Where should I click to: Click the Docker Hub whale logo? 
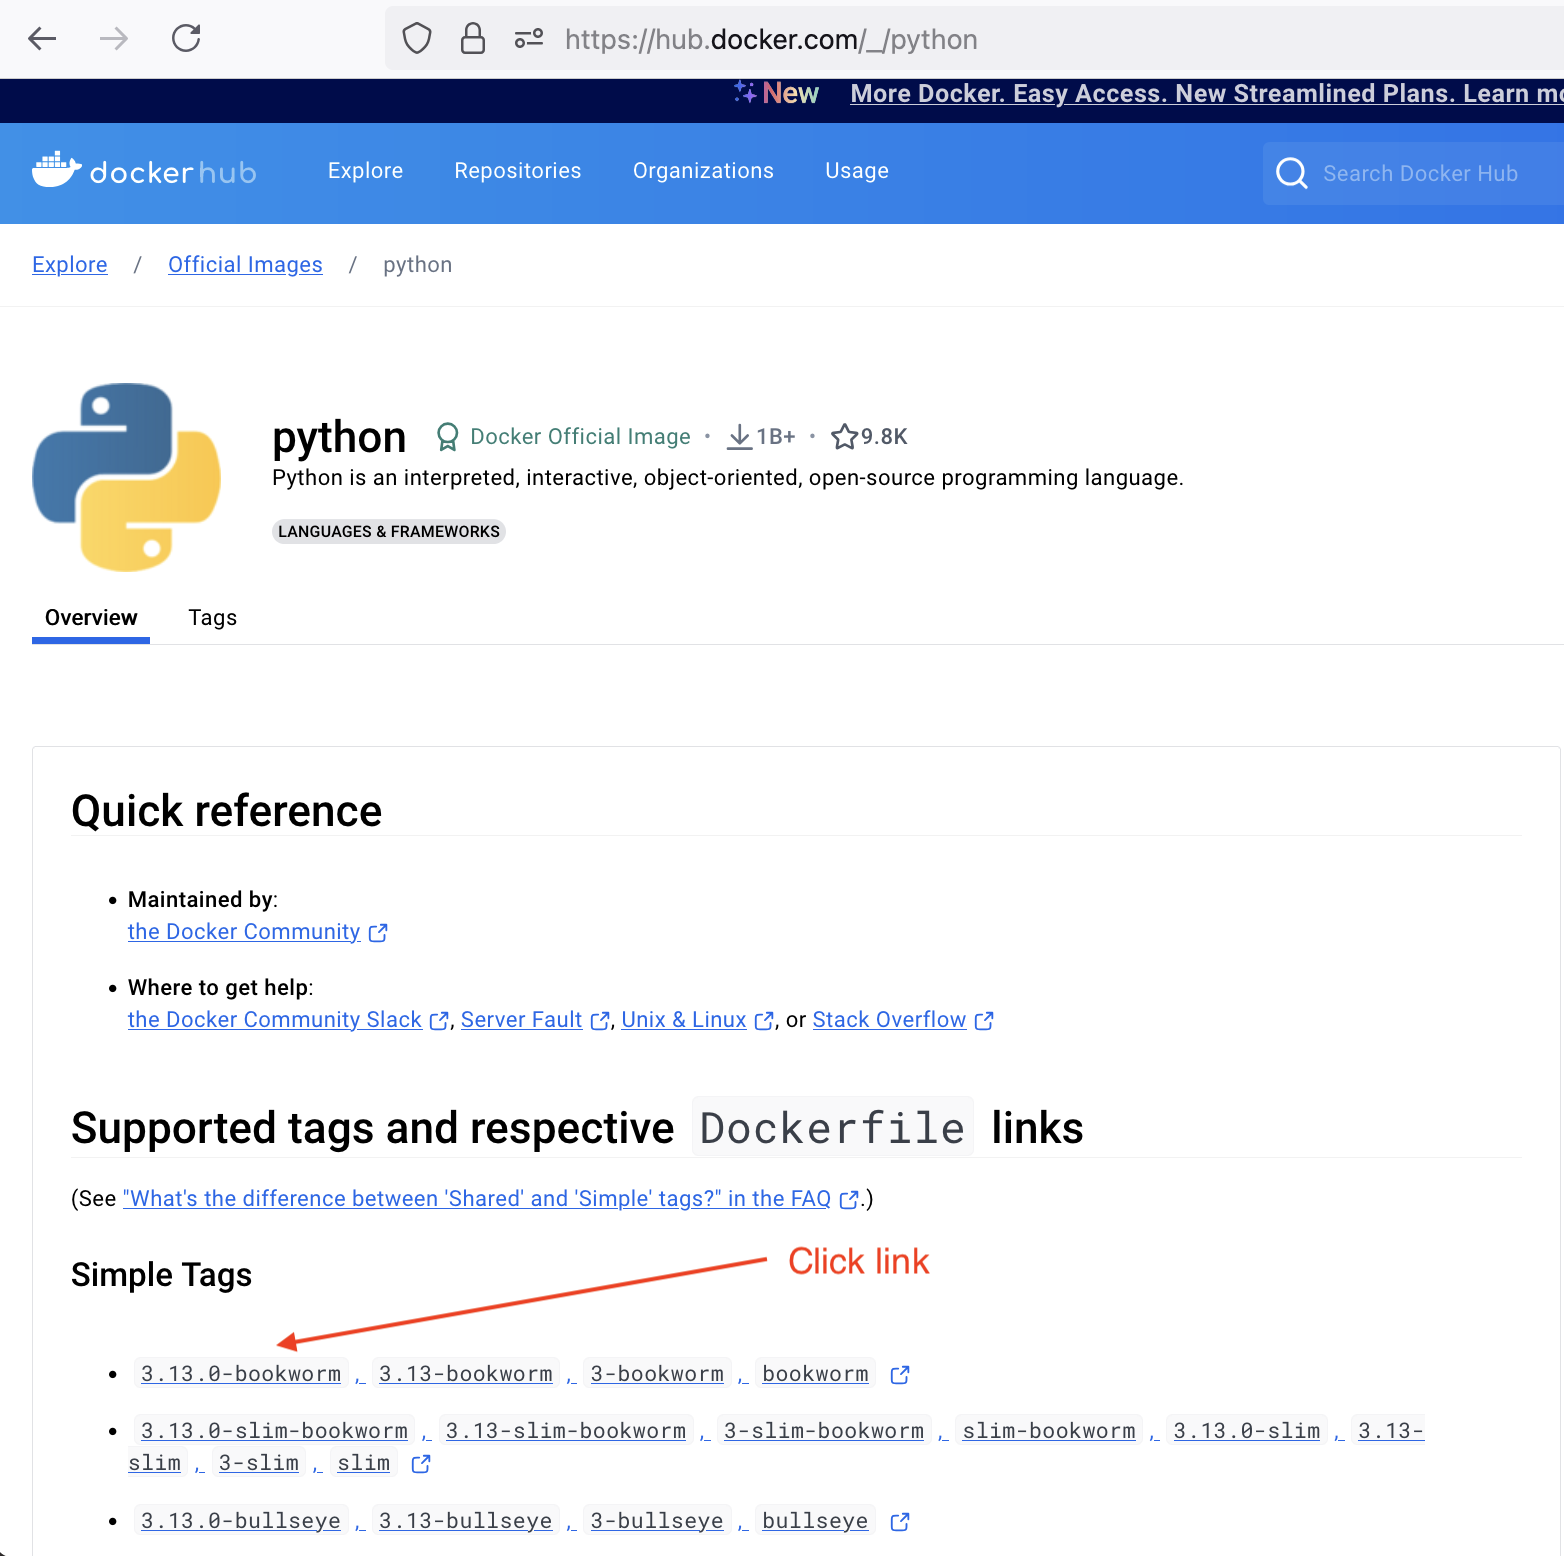tap(56, 170)
